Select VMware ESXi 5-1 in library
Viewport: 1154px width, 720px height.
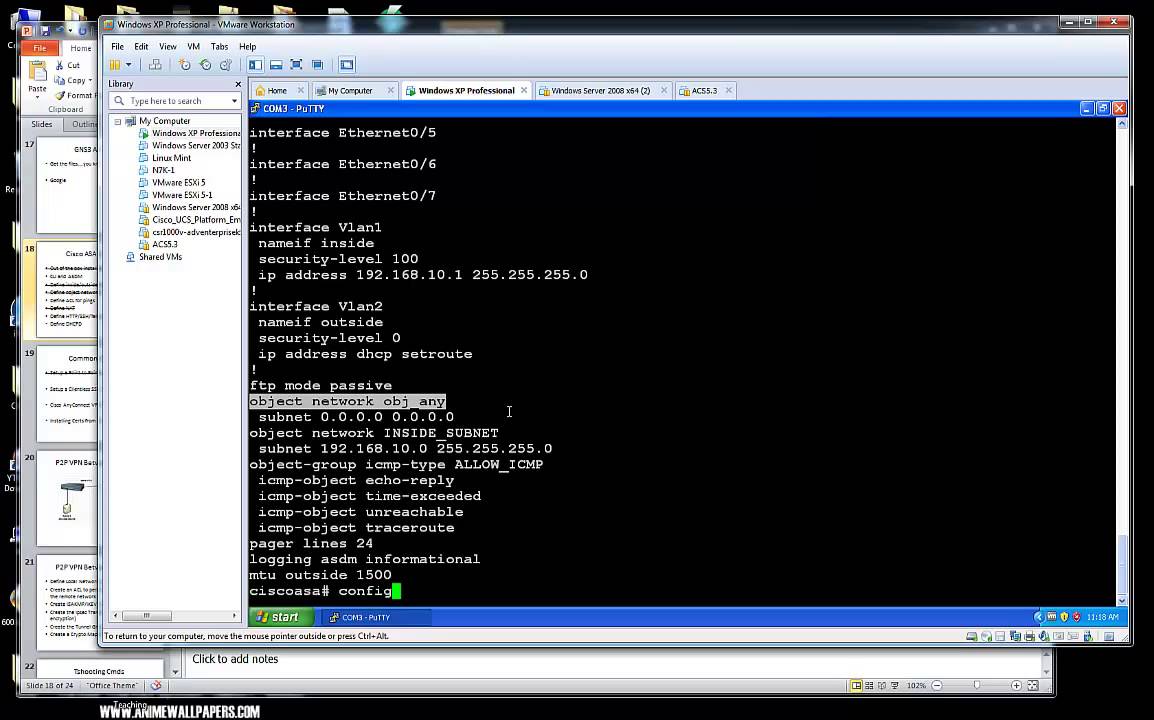pos(176,195)
